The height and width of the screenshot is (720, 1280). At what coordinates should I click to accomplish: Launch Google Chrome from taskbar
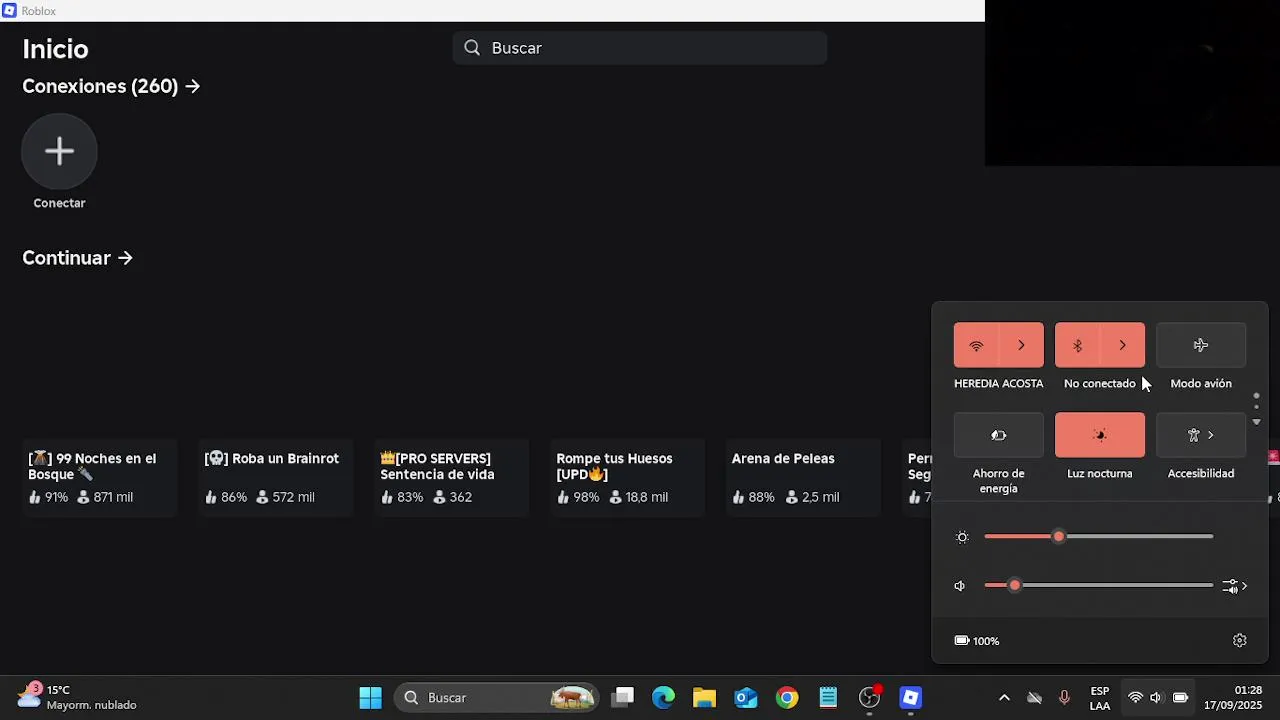(x=787, y=698)
